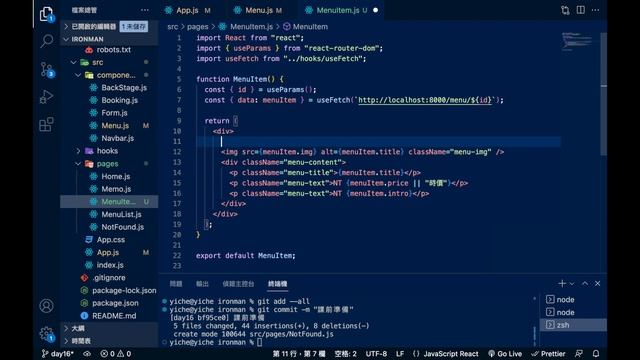Screen dimensions: 640x360
Task: Expand the Outline section
Action: pyautogui.click(x=109, y=328)
